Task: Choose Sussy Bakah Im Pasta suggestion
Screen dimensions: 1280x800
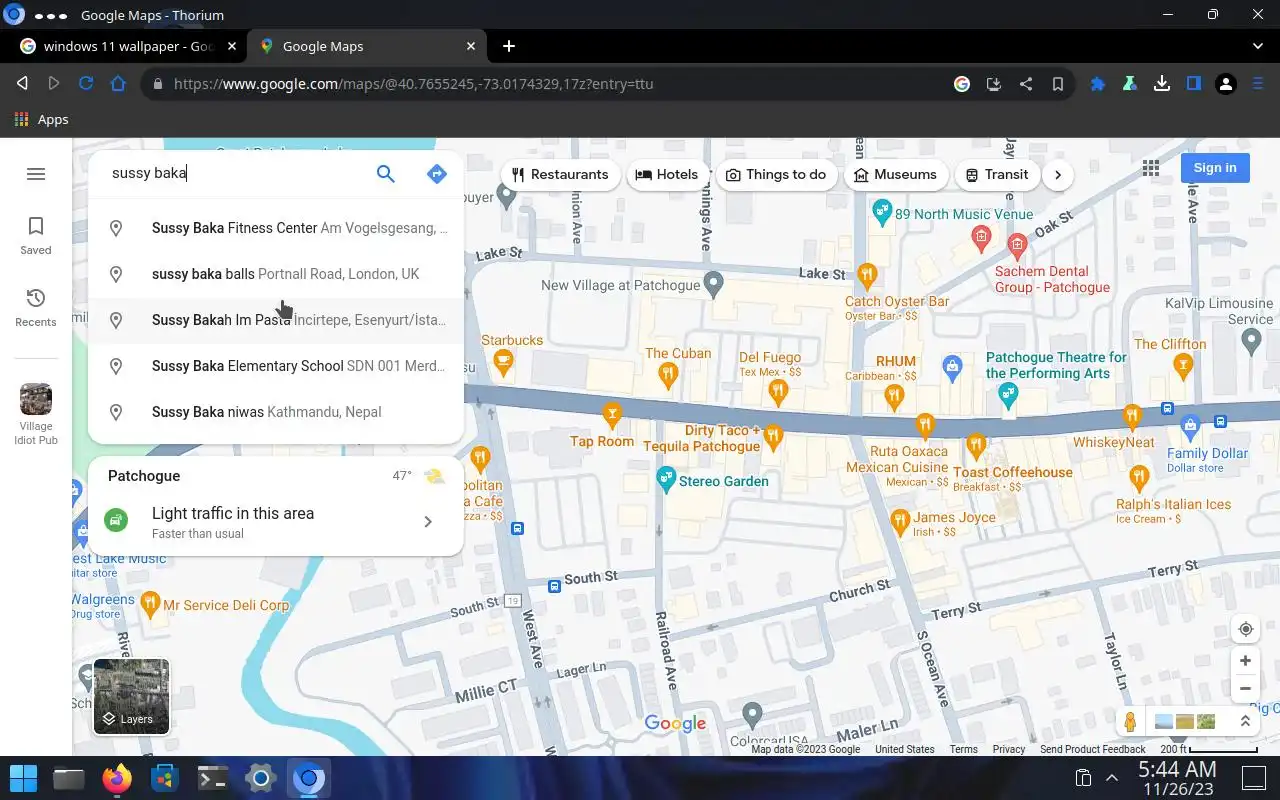Action: [276, 320]
